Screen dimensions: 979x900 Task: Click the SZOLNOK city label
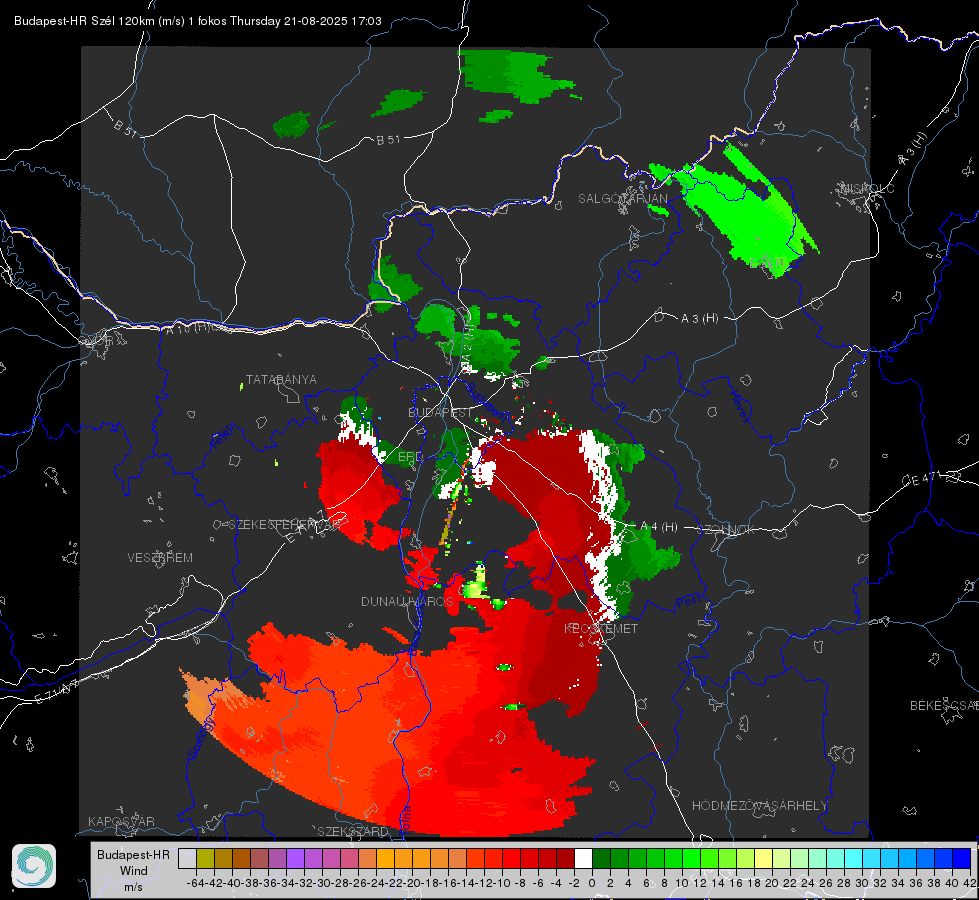point(726,529)
